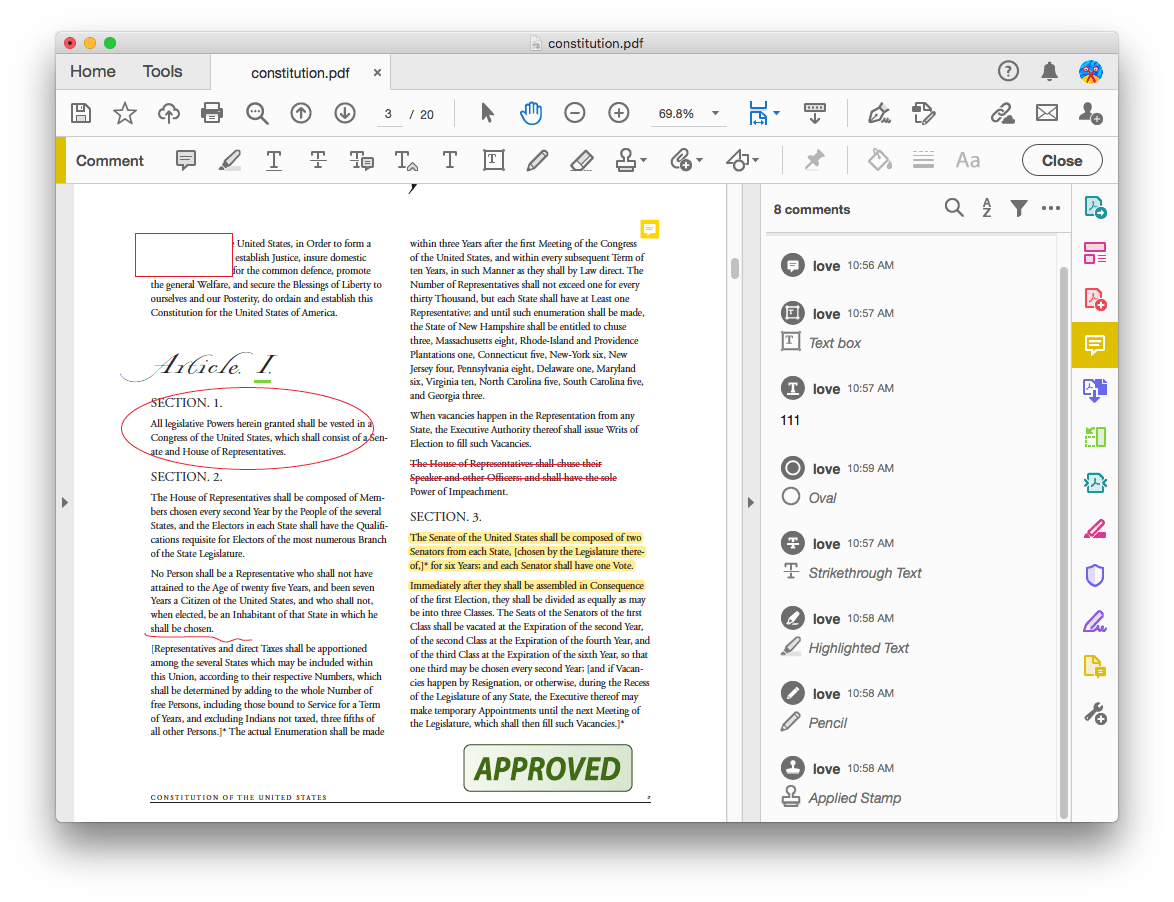Select the Eraser tool
The width and height of the screenshot is (1174, 902).
click(581, 159)
